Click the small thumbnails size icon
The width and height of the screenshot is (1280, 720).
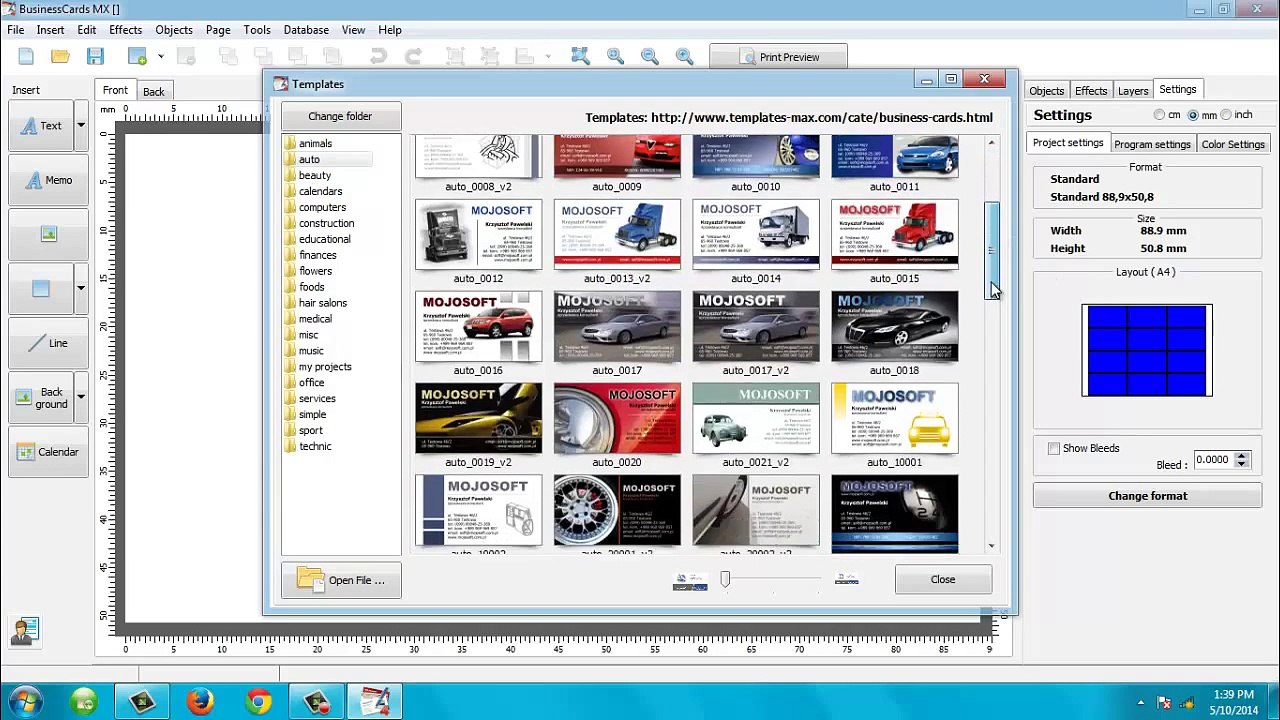tap(690, 580)
